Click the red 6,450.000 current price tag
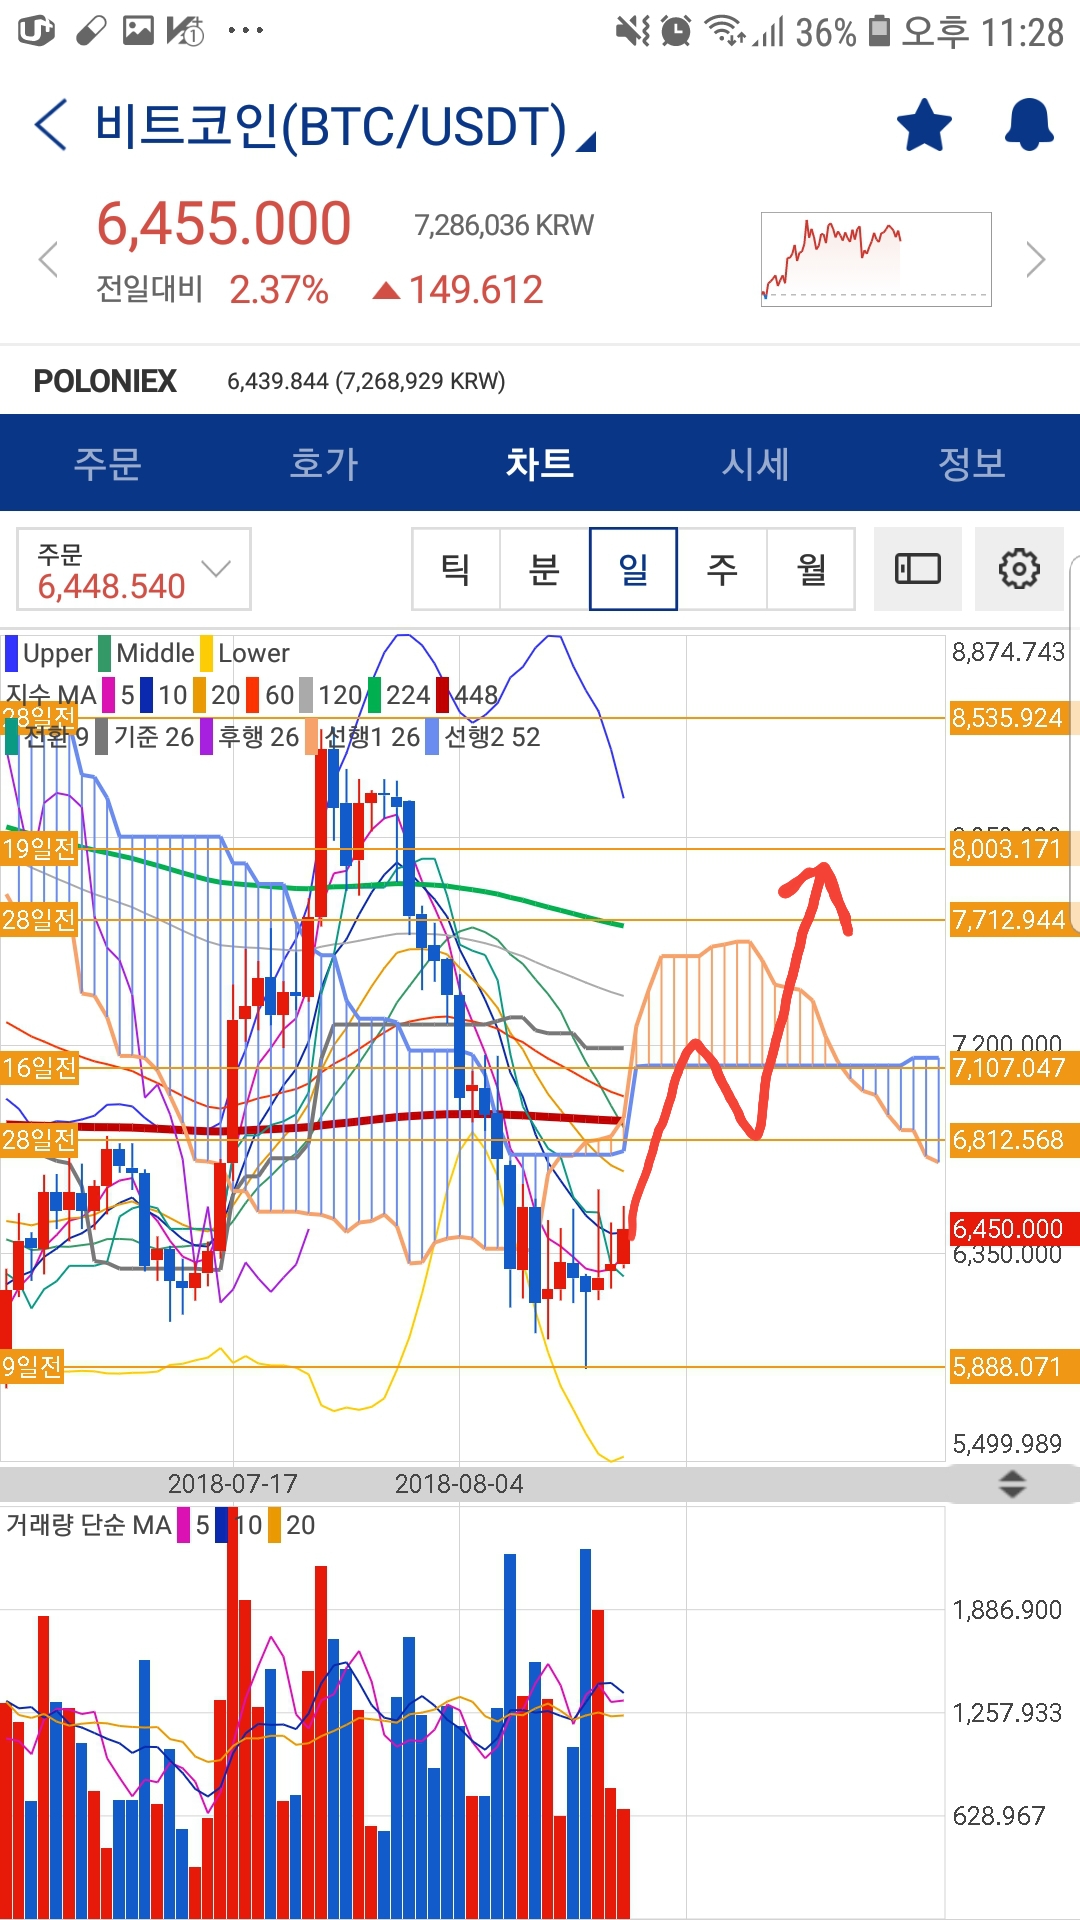Screen dimensions: 1080x1920 1013,1228
